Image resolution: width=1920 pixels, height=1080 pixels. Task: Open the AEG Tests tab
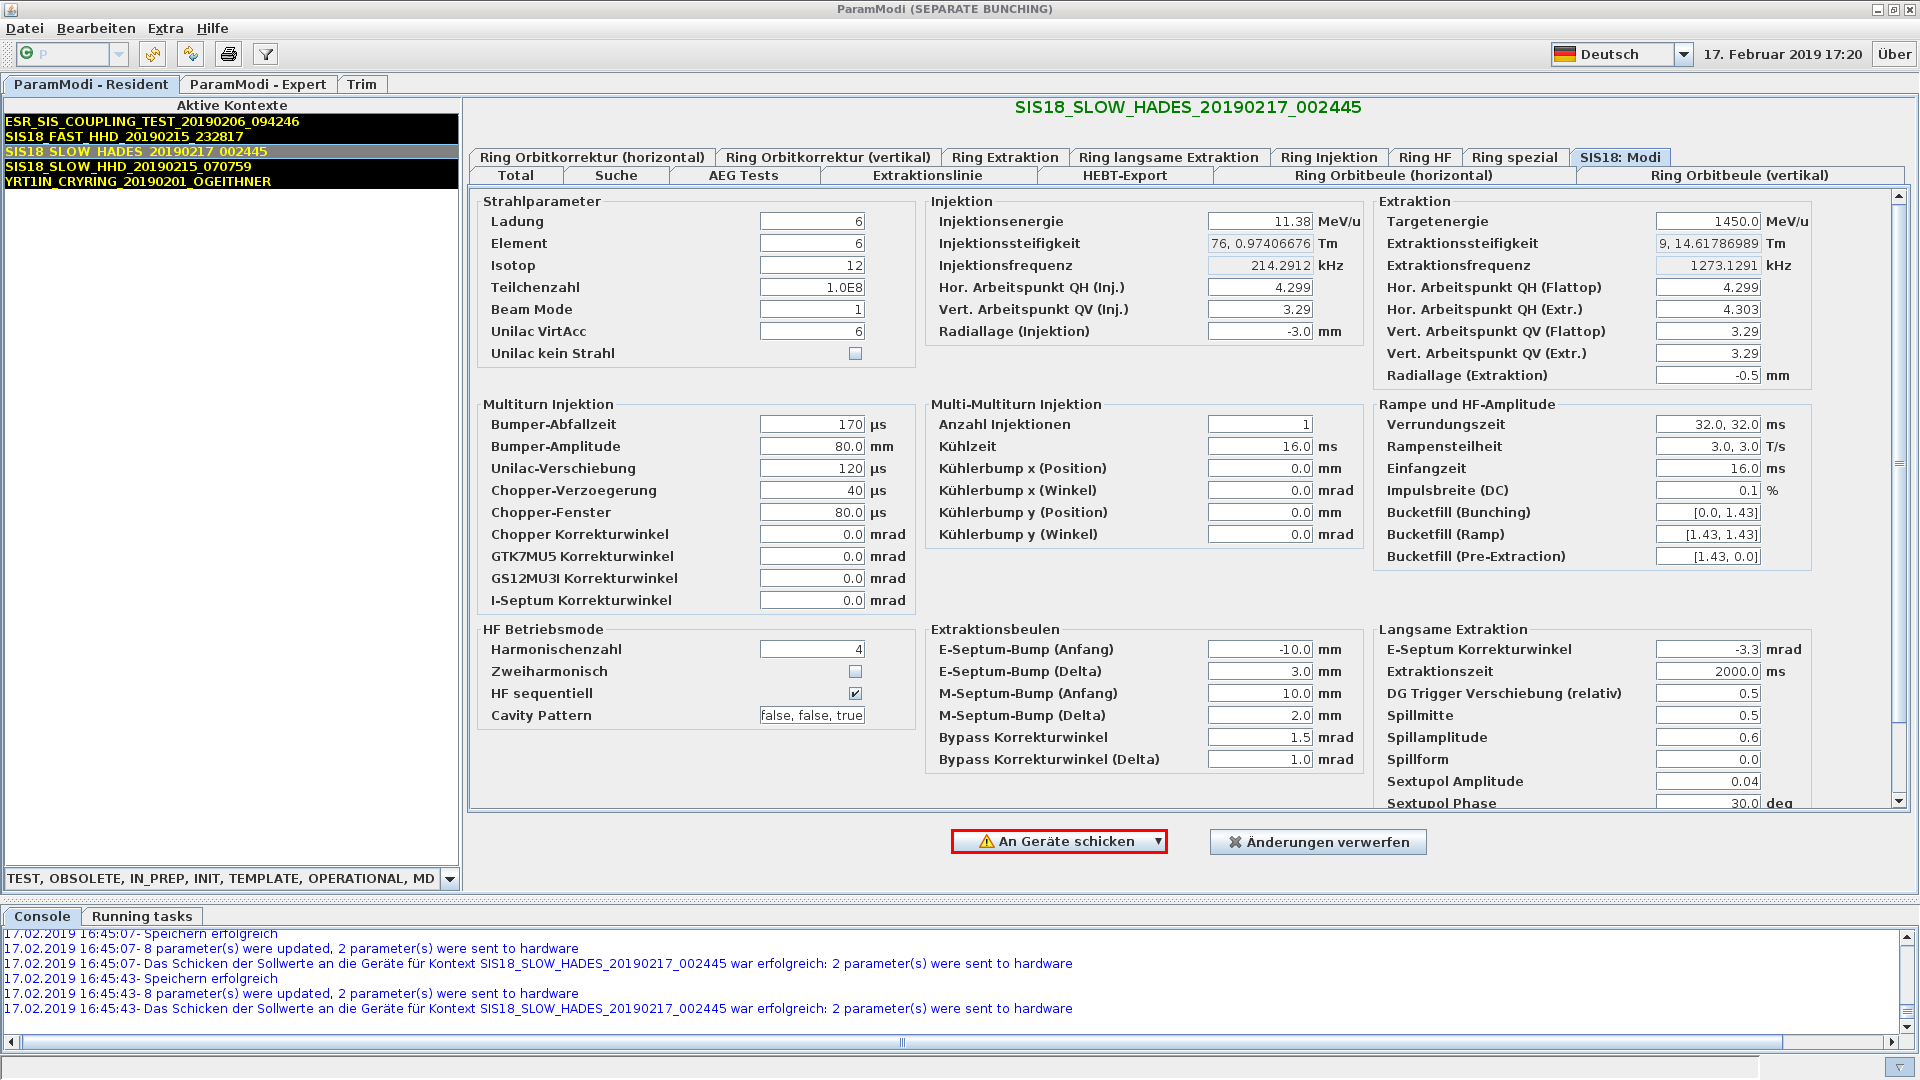tap(743, 175)
